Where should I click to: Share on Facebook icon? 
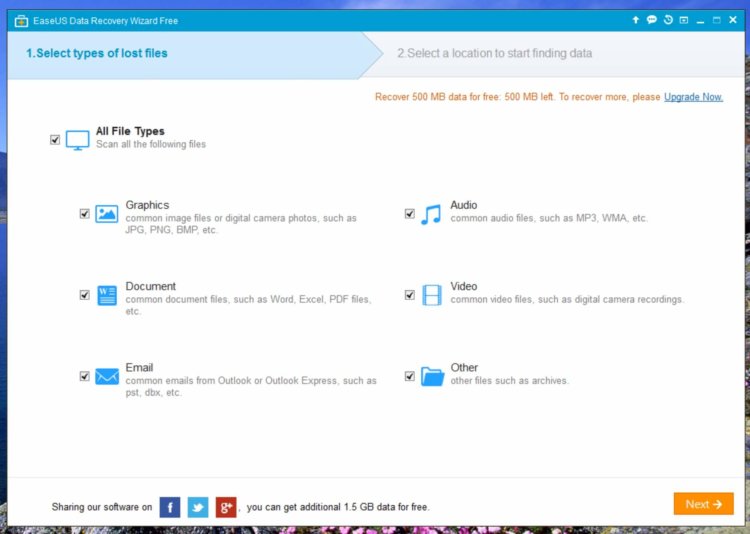(x=170, y=507)
